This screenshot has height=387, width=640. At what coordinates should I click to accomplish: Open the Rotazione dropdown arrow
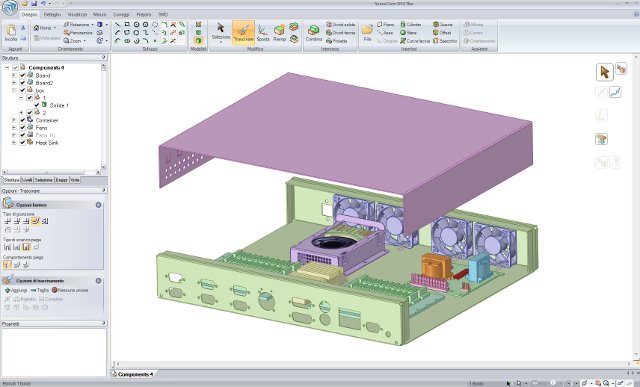(x=92, y=24)
